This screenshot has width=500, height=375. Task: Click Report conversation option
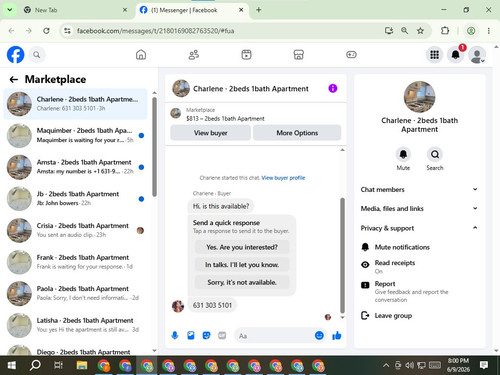click(419, 291)
